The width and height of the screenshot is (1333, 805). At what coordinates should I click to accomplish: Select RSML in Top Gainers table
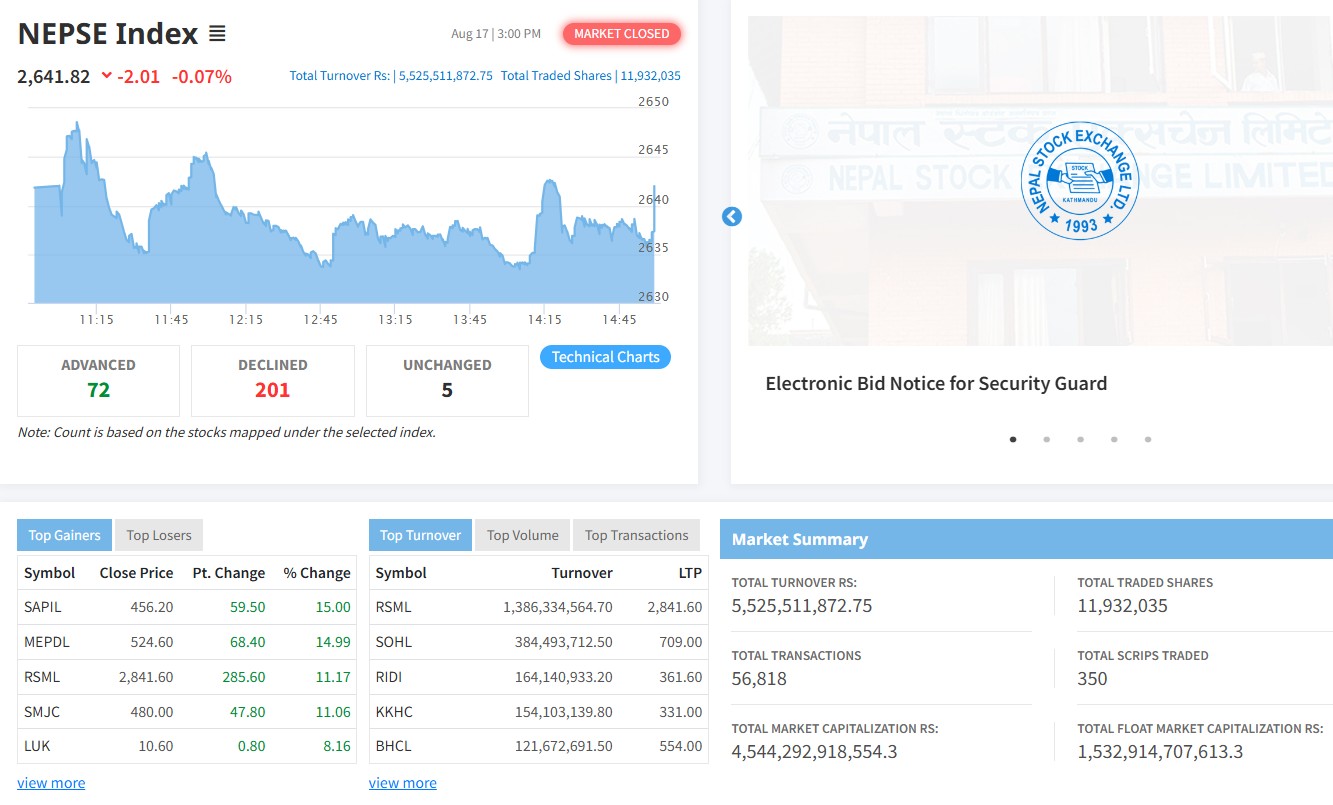(42, 677)
